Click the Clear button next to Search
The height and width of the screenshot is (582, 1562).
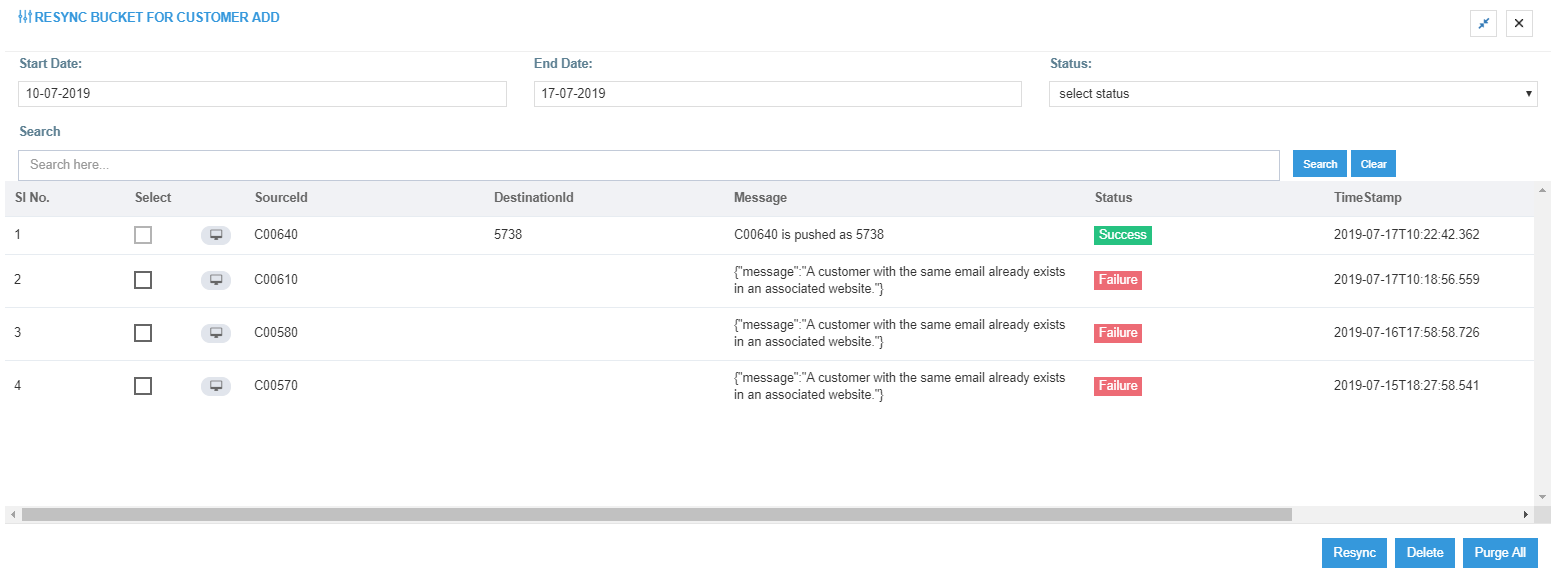(x=1373, y=163)
